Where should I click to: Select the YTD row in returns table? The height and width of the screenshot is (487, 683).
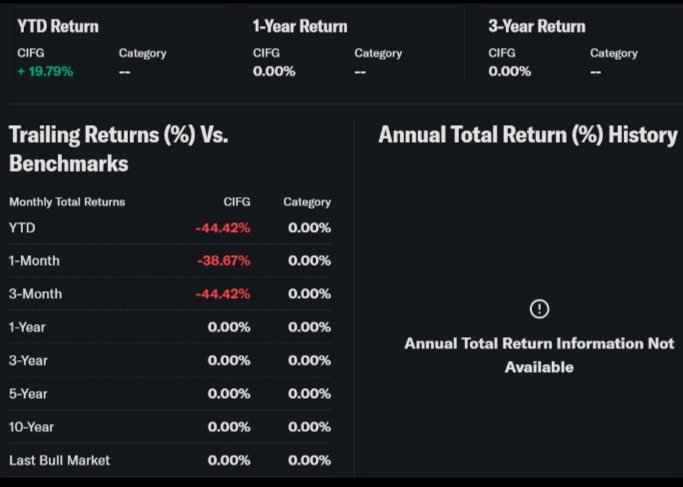click(22, 228)
